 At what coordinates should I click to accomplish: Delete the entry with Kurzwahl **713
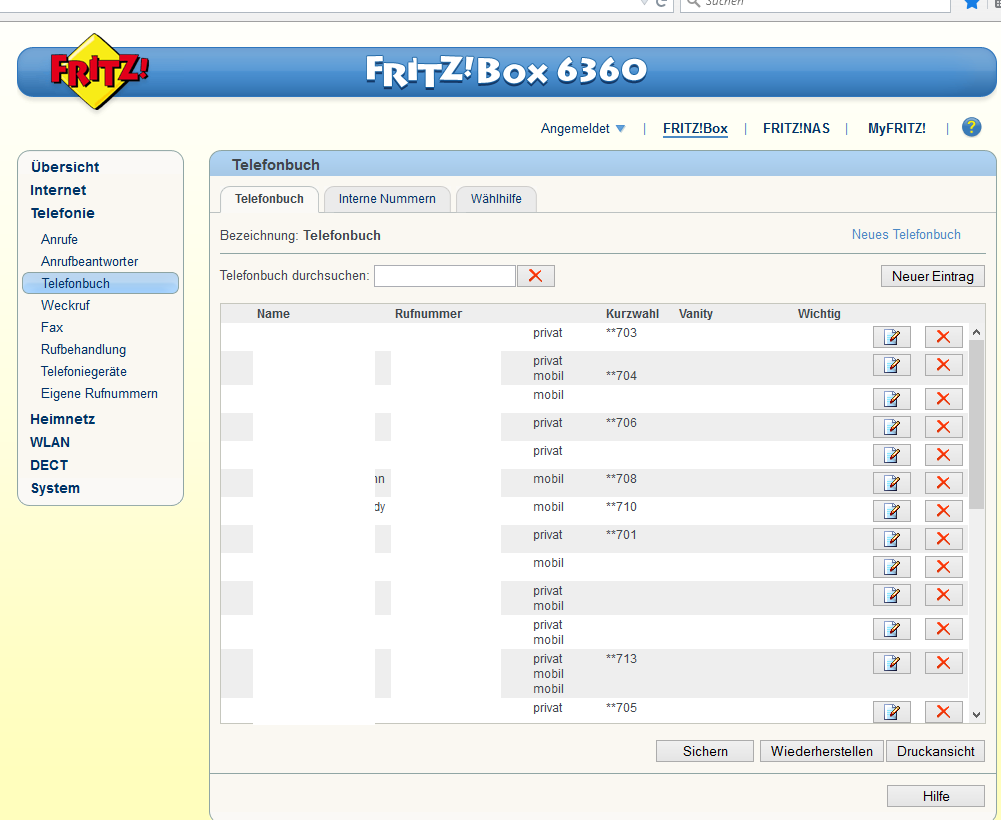943,663
